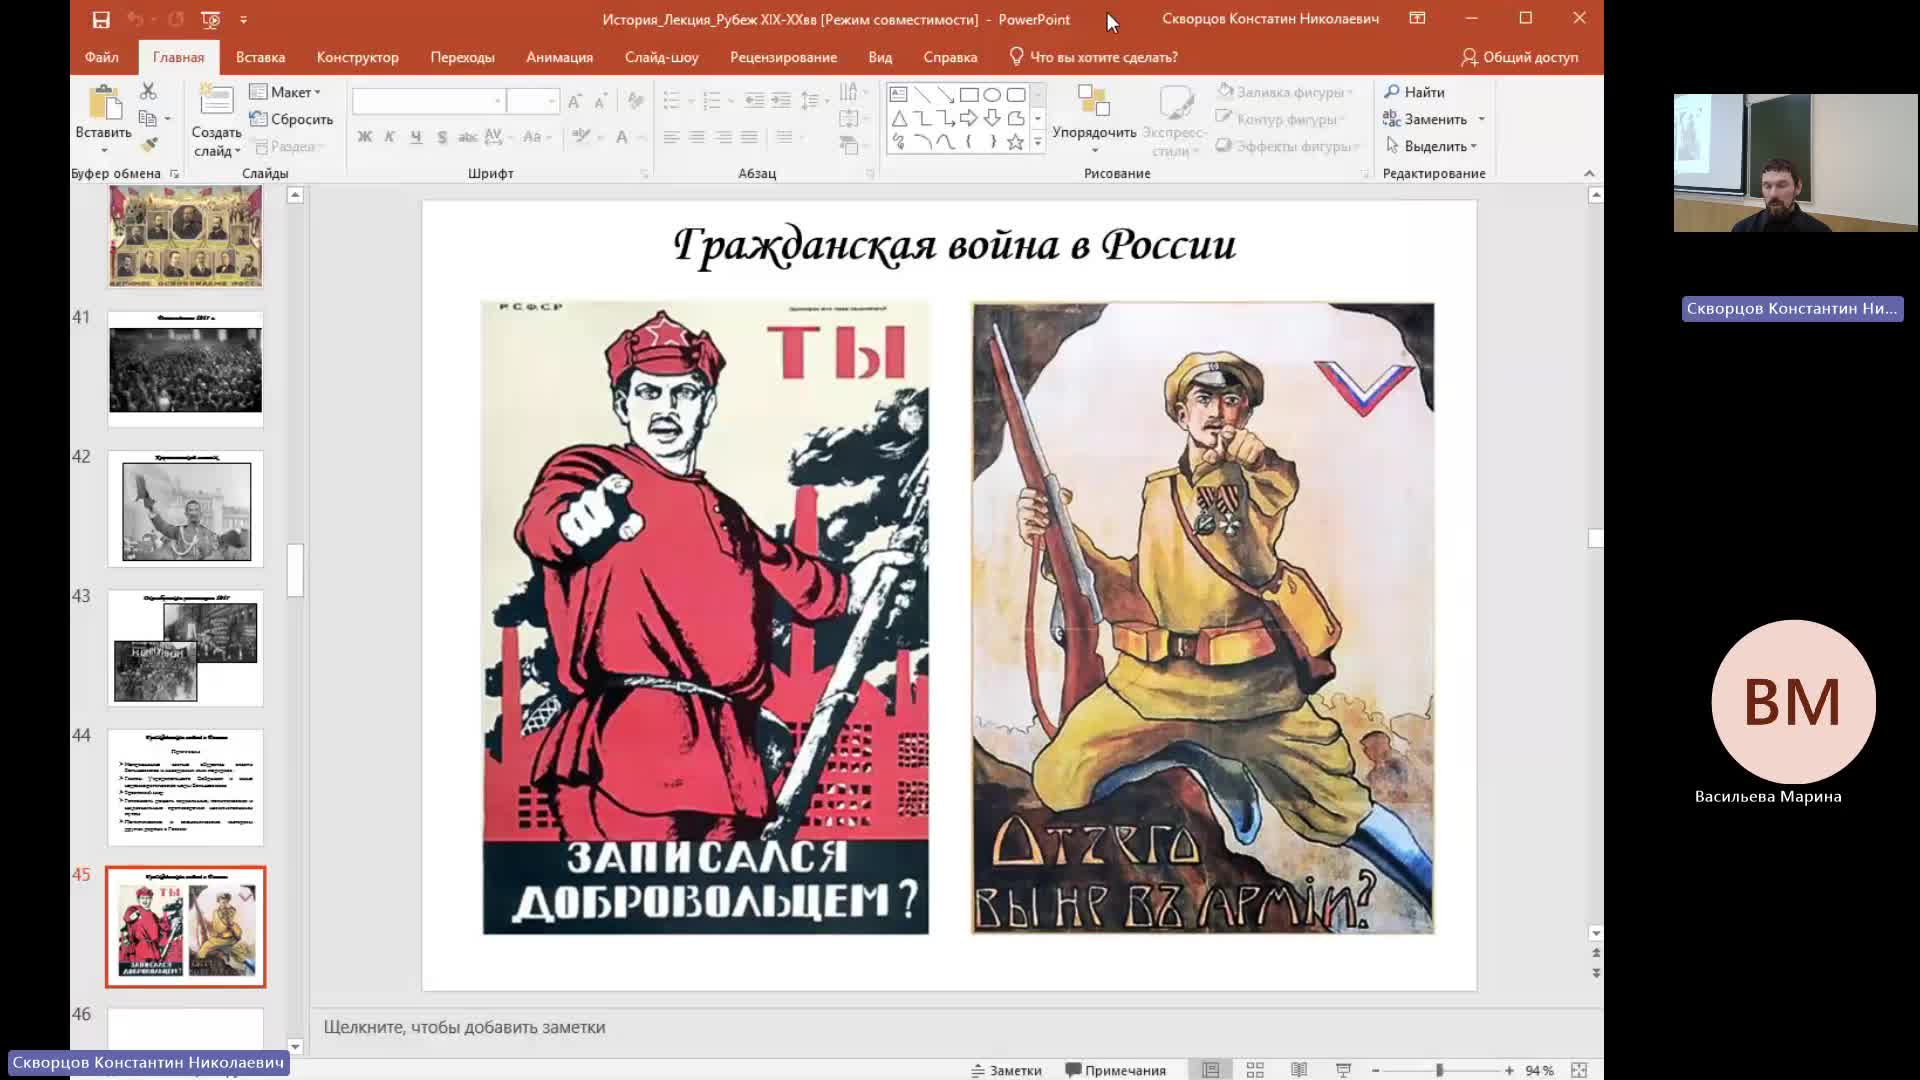Switch to Slide Sorter view
Screen dimensions: 1920x1080
(x=1255, y=1070)
